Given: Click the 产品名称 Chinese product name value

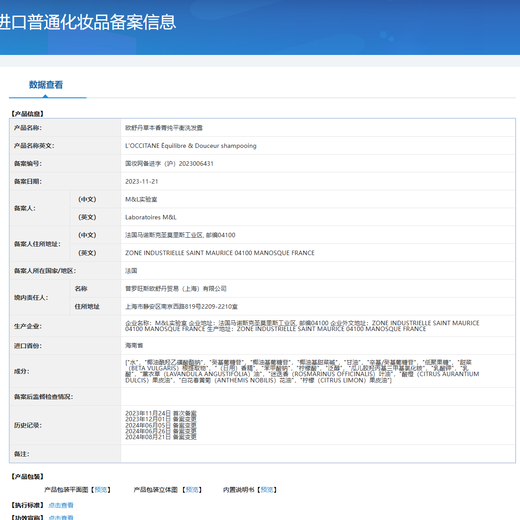Looking at the screenshot, I should [x=164, y=128].
